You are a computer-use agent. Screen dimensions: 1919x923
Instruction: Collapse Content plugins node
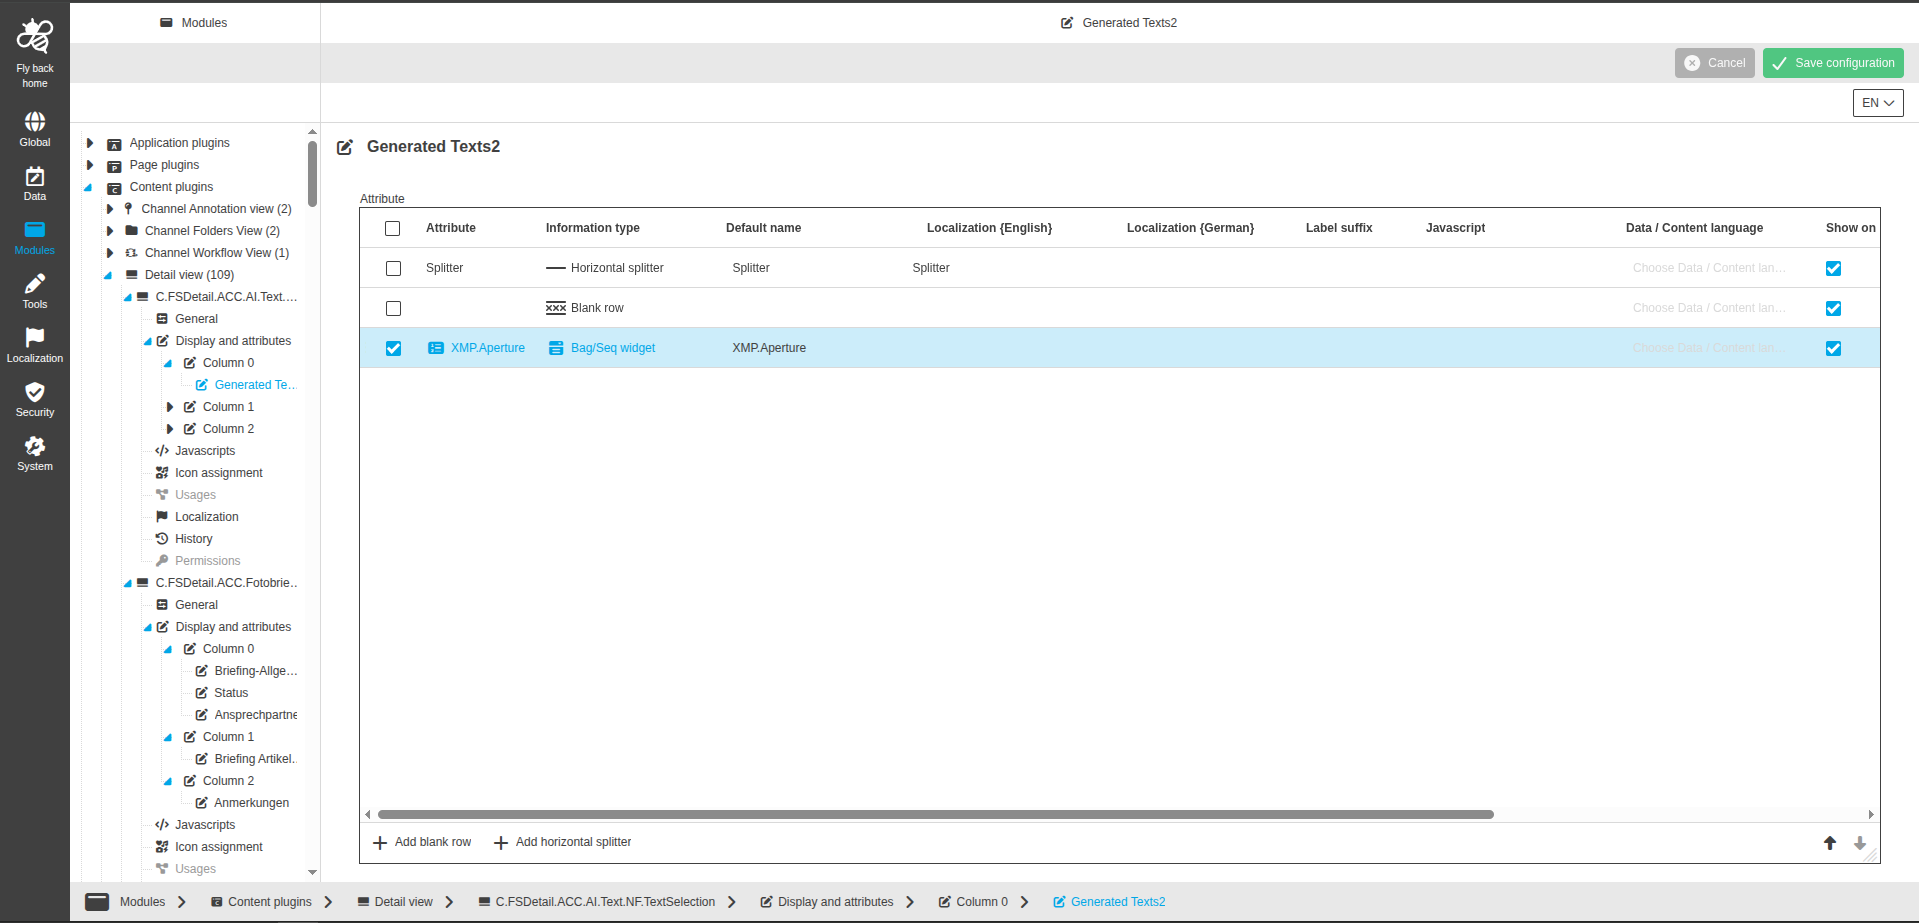[x=88, y=187]
